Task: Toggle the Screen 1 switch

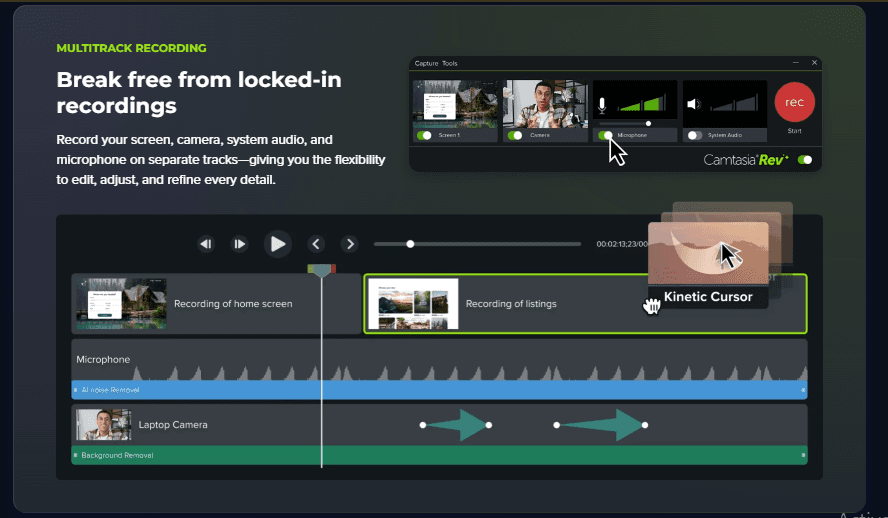Action: (x=424, y=135)
